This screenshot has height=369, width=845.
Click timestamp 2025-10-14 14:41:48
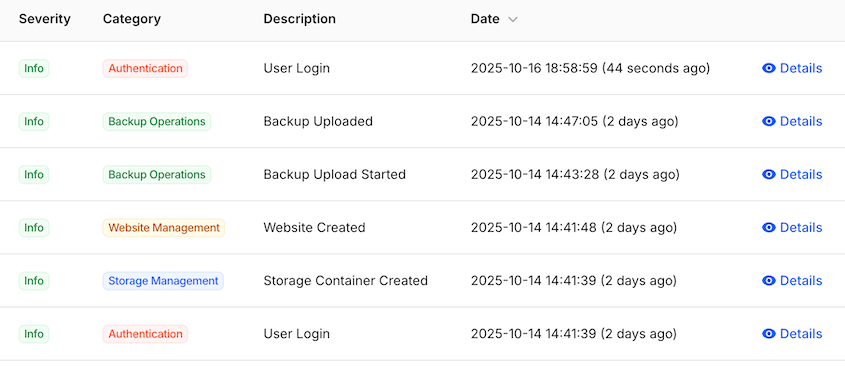pyautogui.click(x=573, y=227)
